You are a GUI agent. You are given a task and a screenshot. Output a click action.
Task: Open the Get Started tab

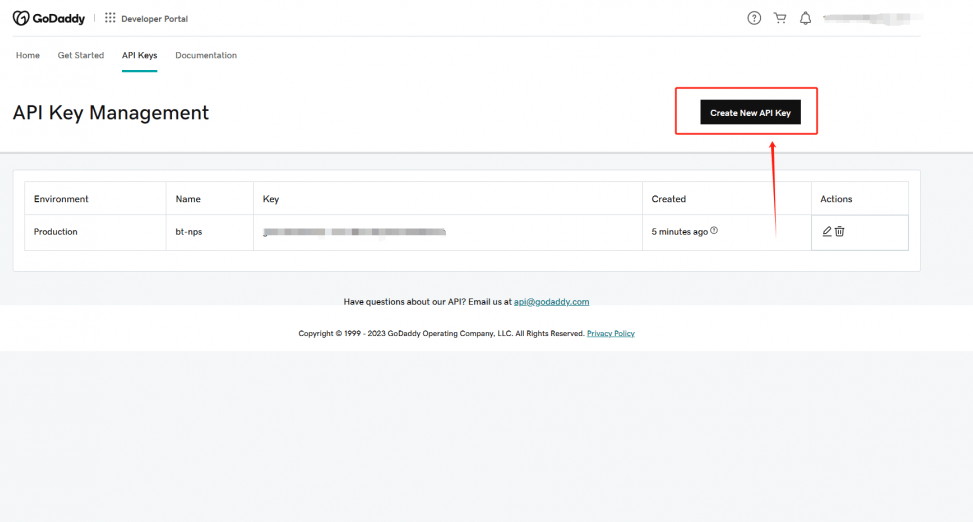click(81, 55)
